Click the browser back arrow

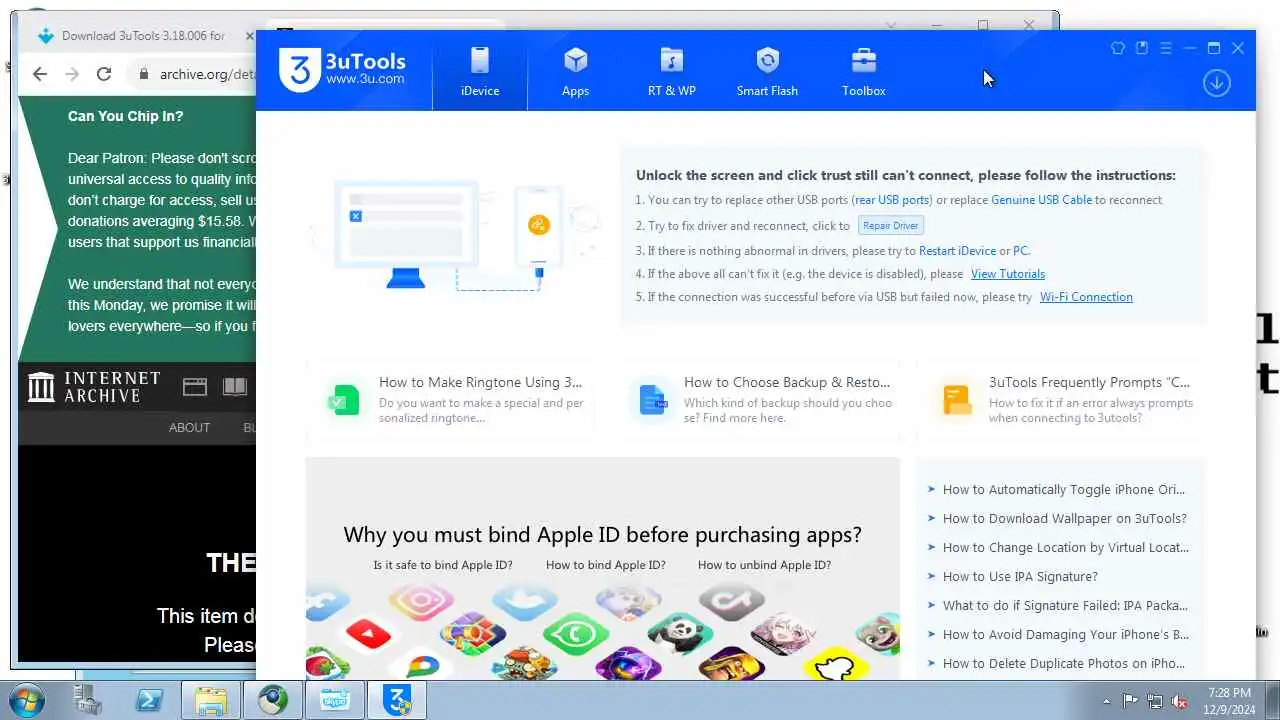(x=40, y=74)
